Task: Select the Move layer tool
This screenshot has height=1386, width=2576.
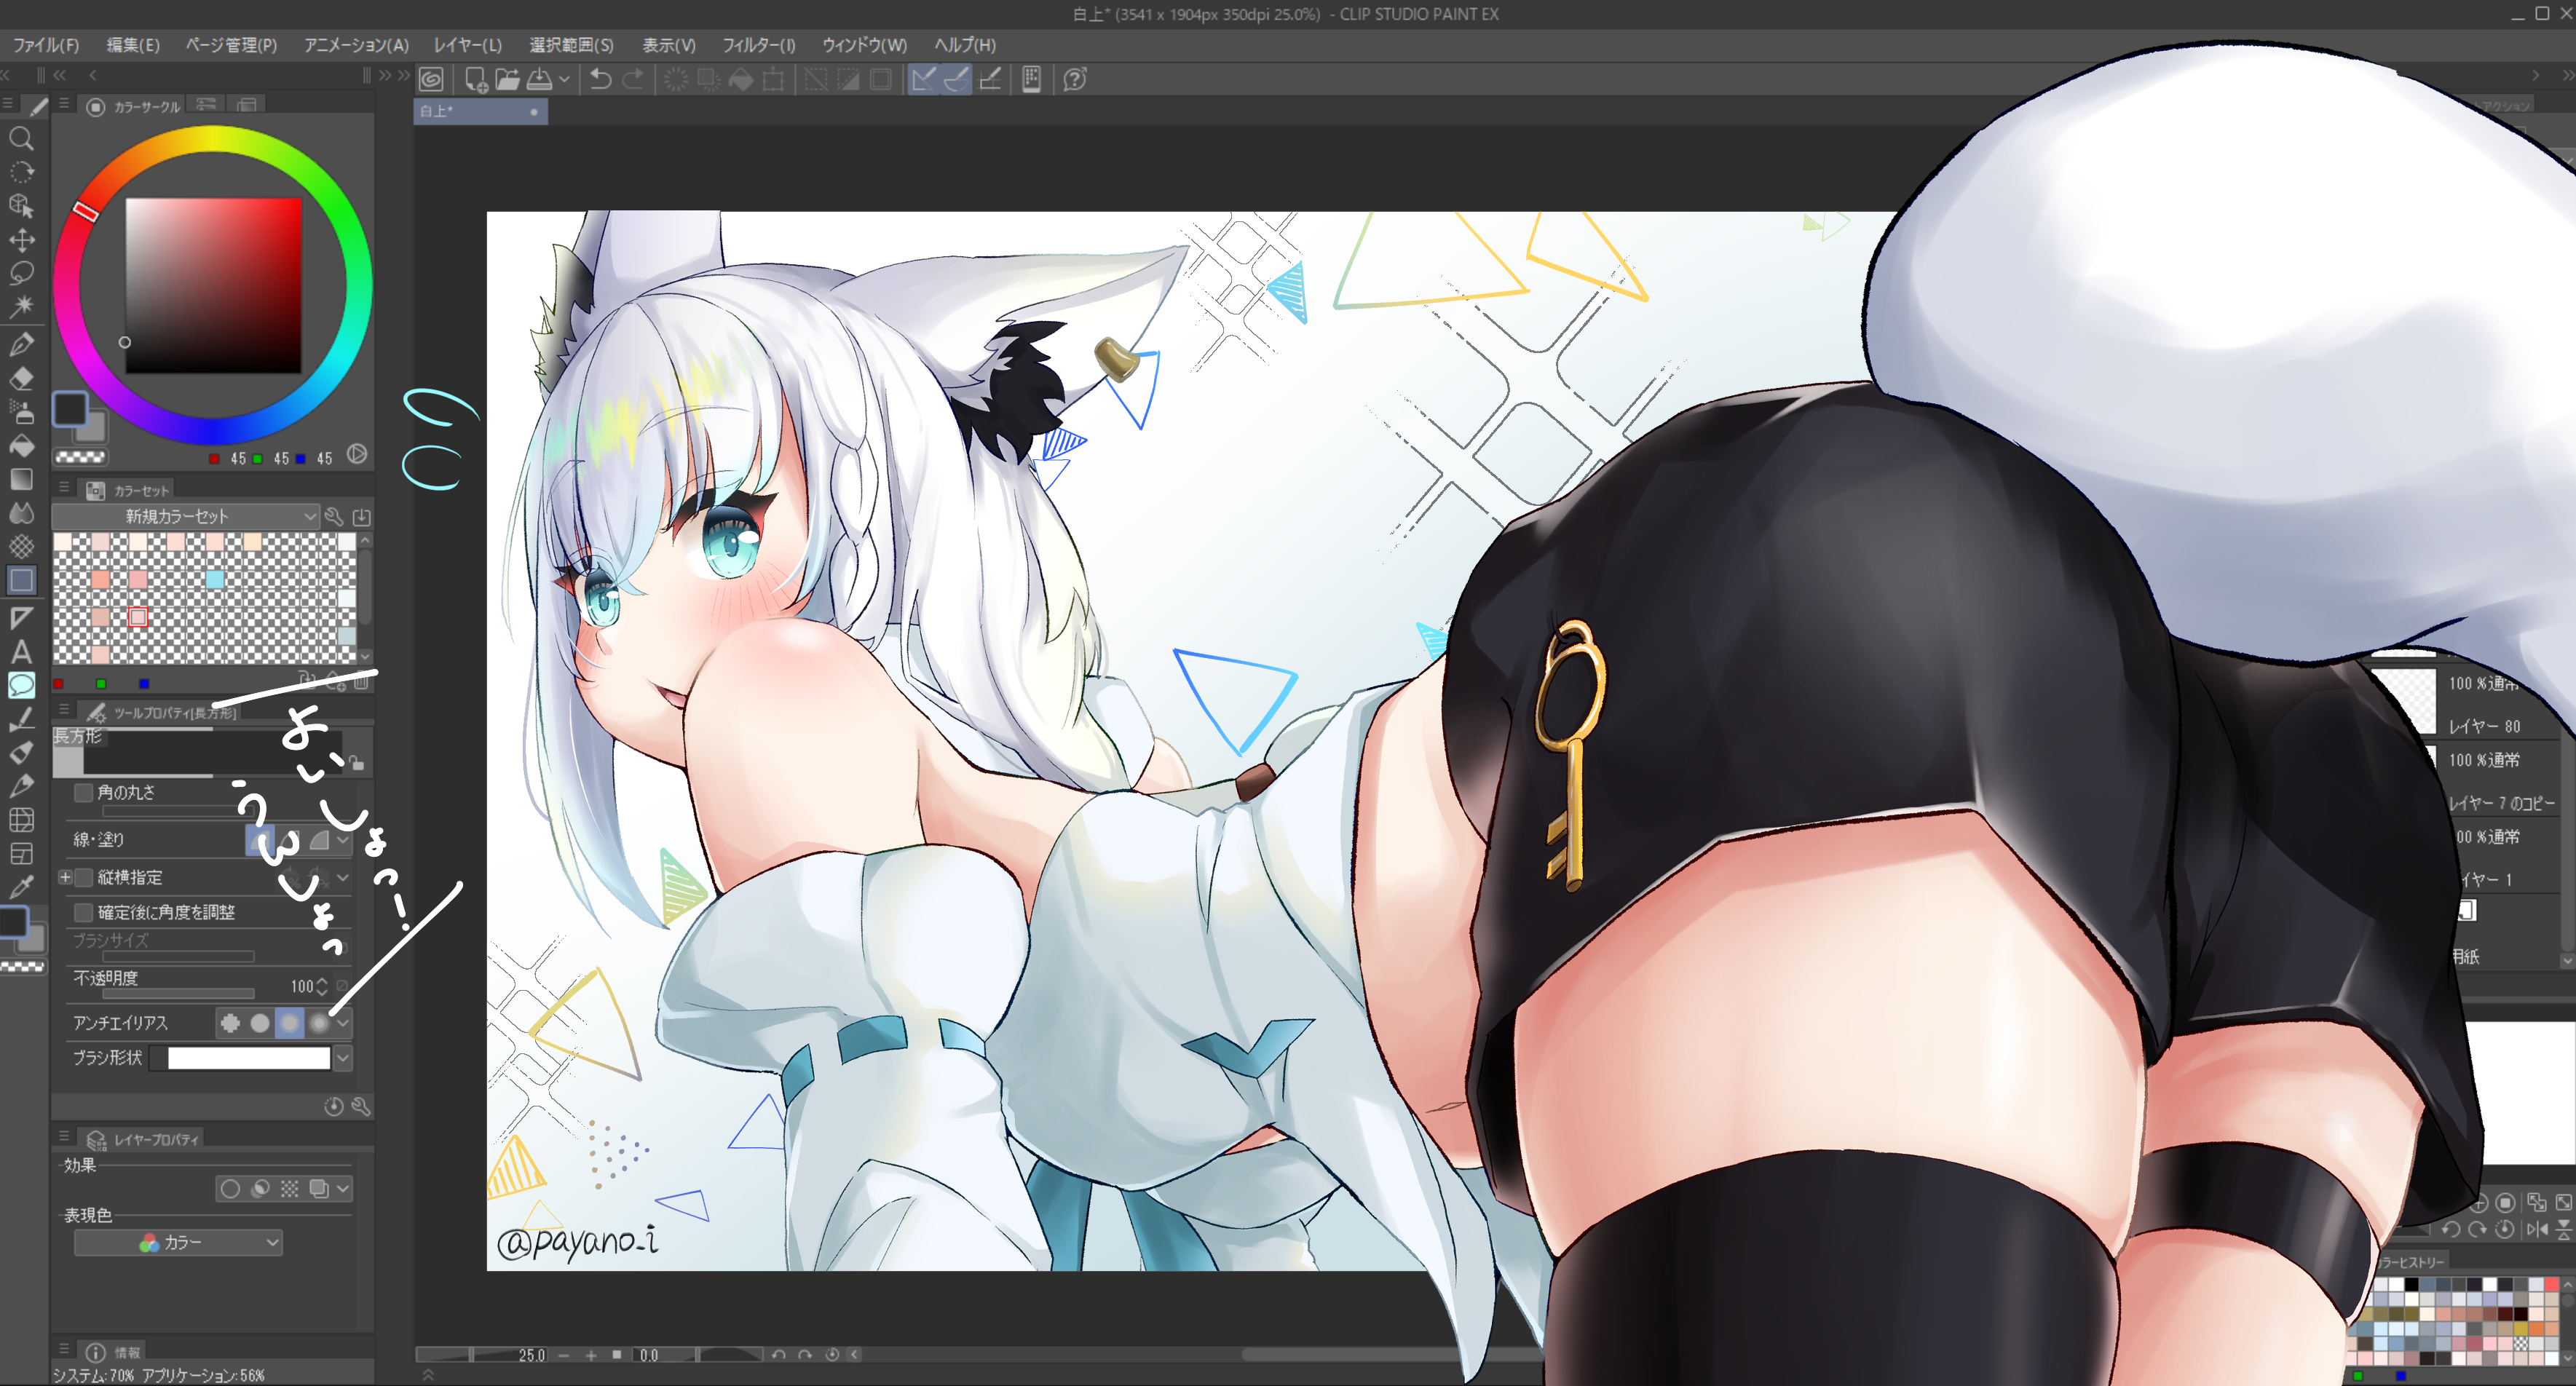Action: coord(21,240)
